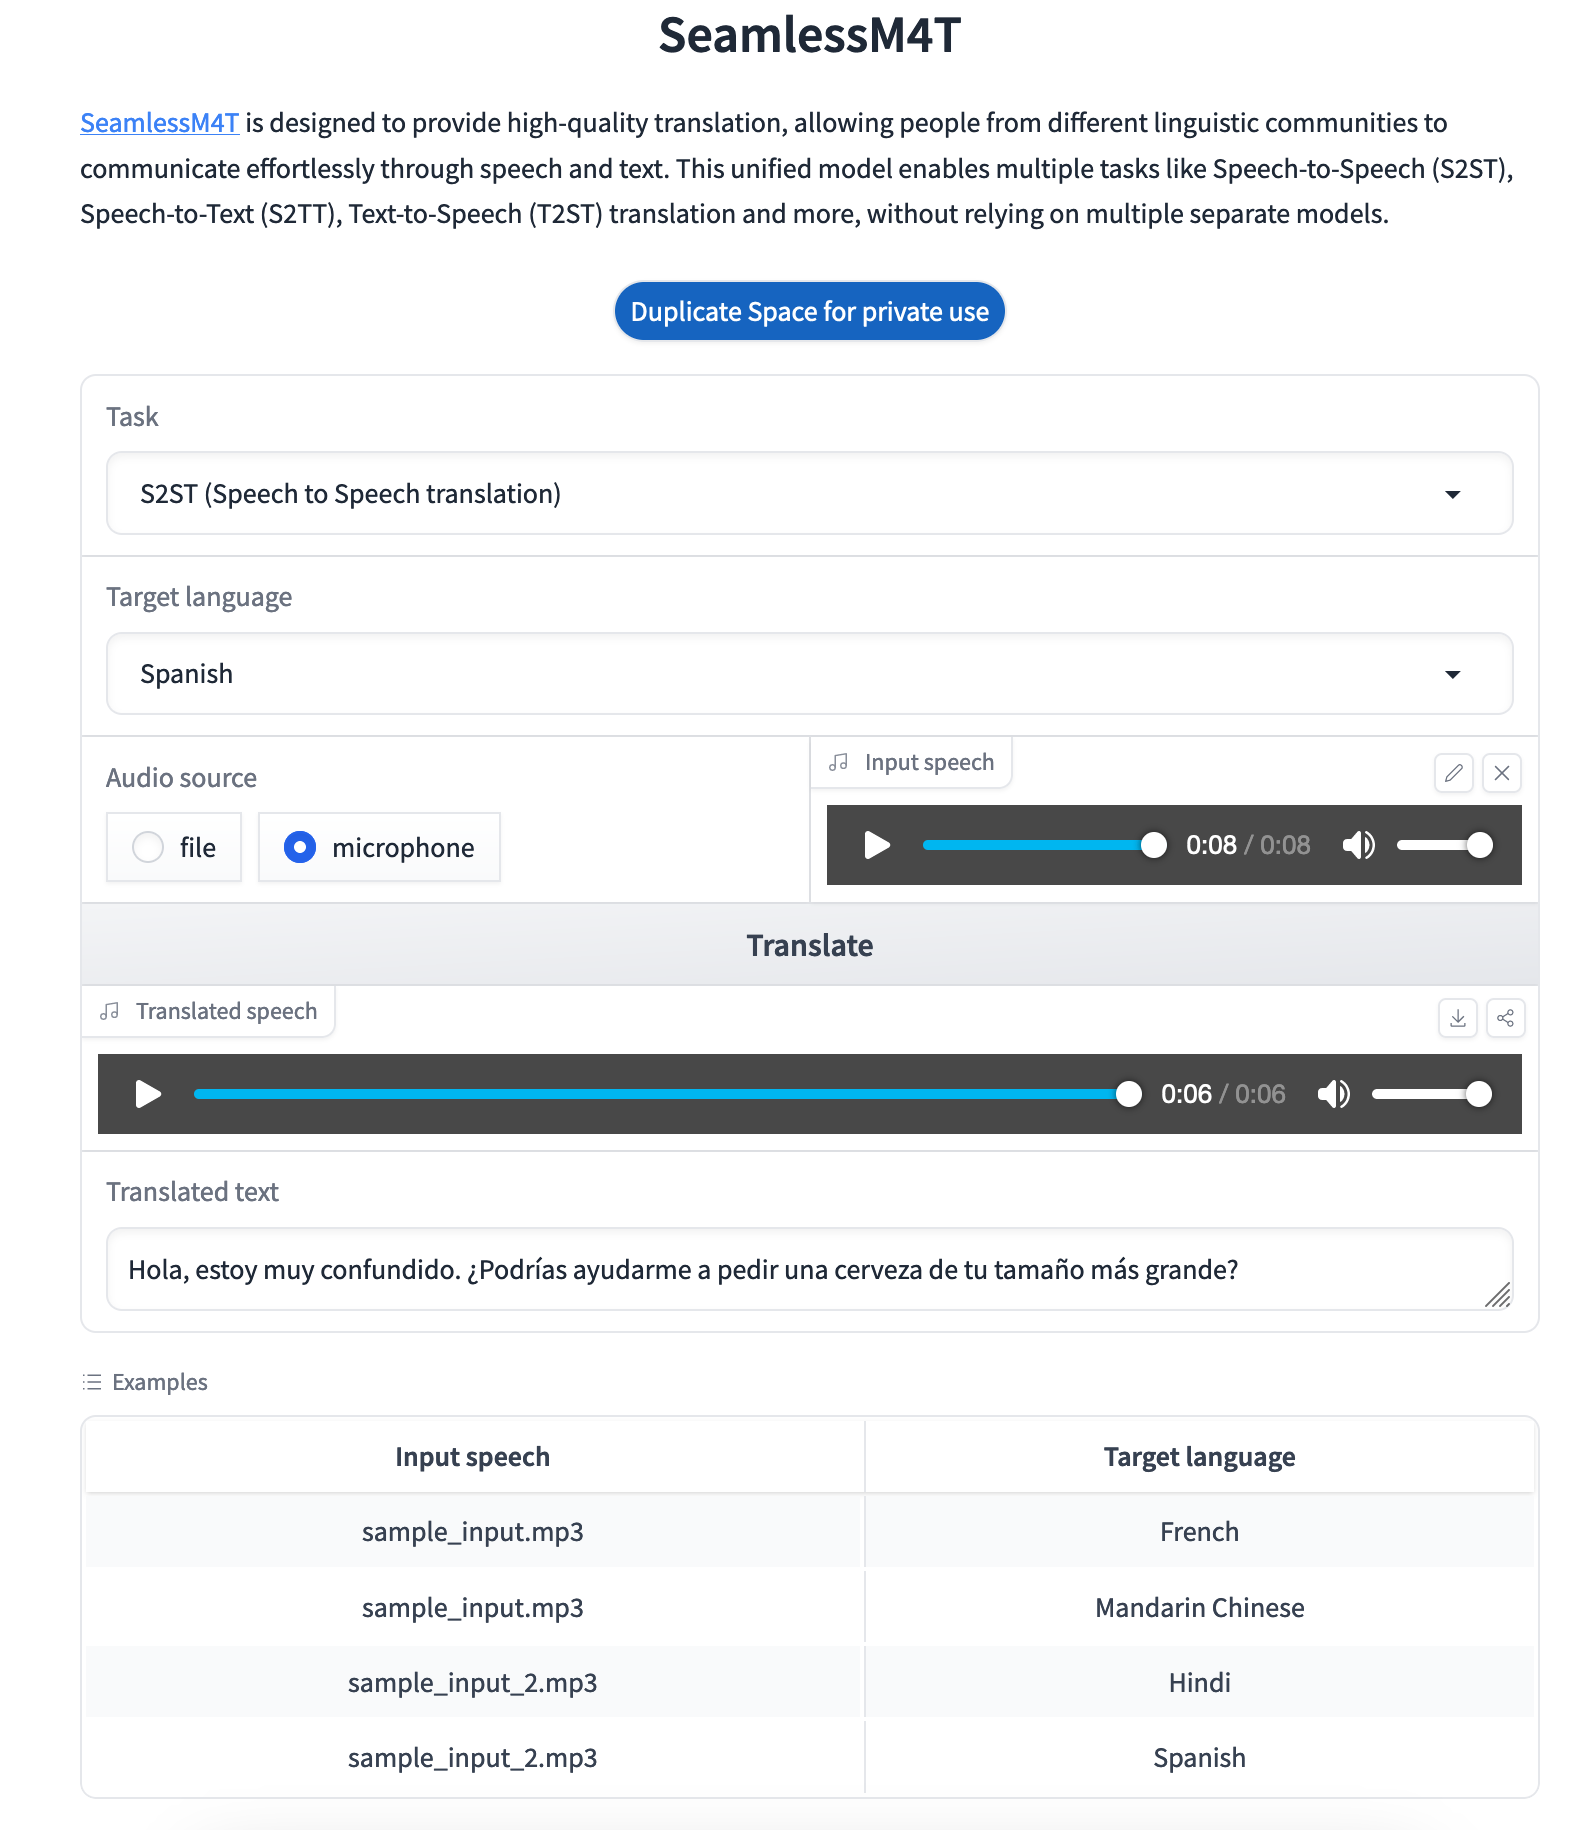The width and height of the screenshot is (1588, 1830).
Task: Load example with Hindi target
Action: (x=810, y=1682)
